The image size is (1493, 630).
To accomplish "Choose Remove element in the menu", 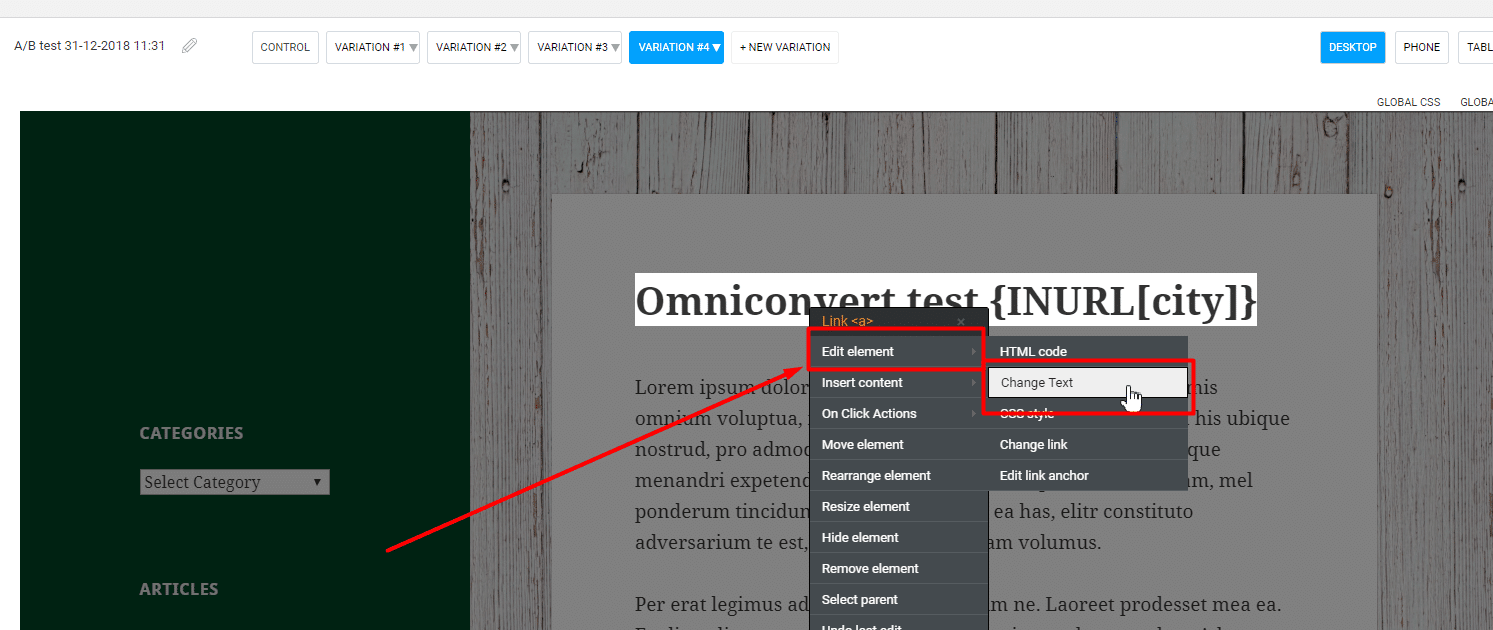I will (898, 569).
